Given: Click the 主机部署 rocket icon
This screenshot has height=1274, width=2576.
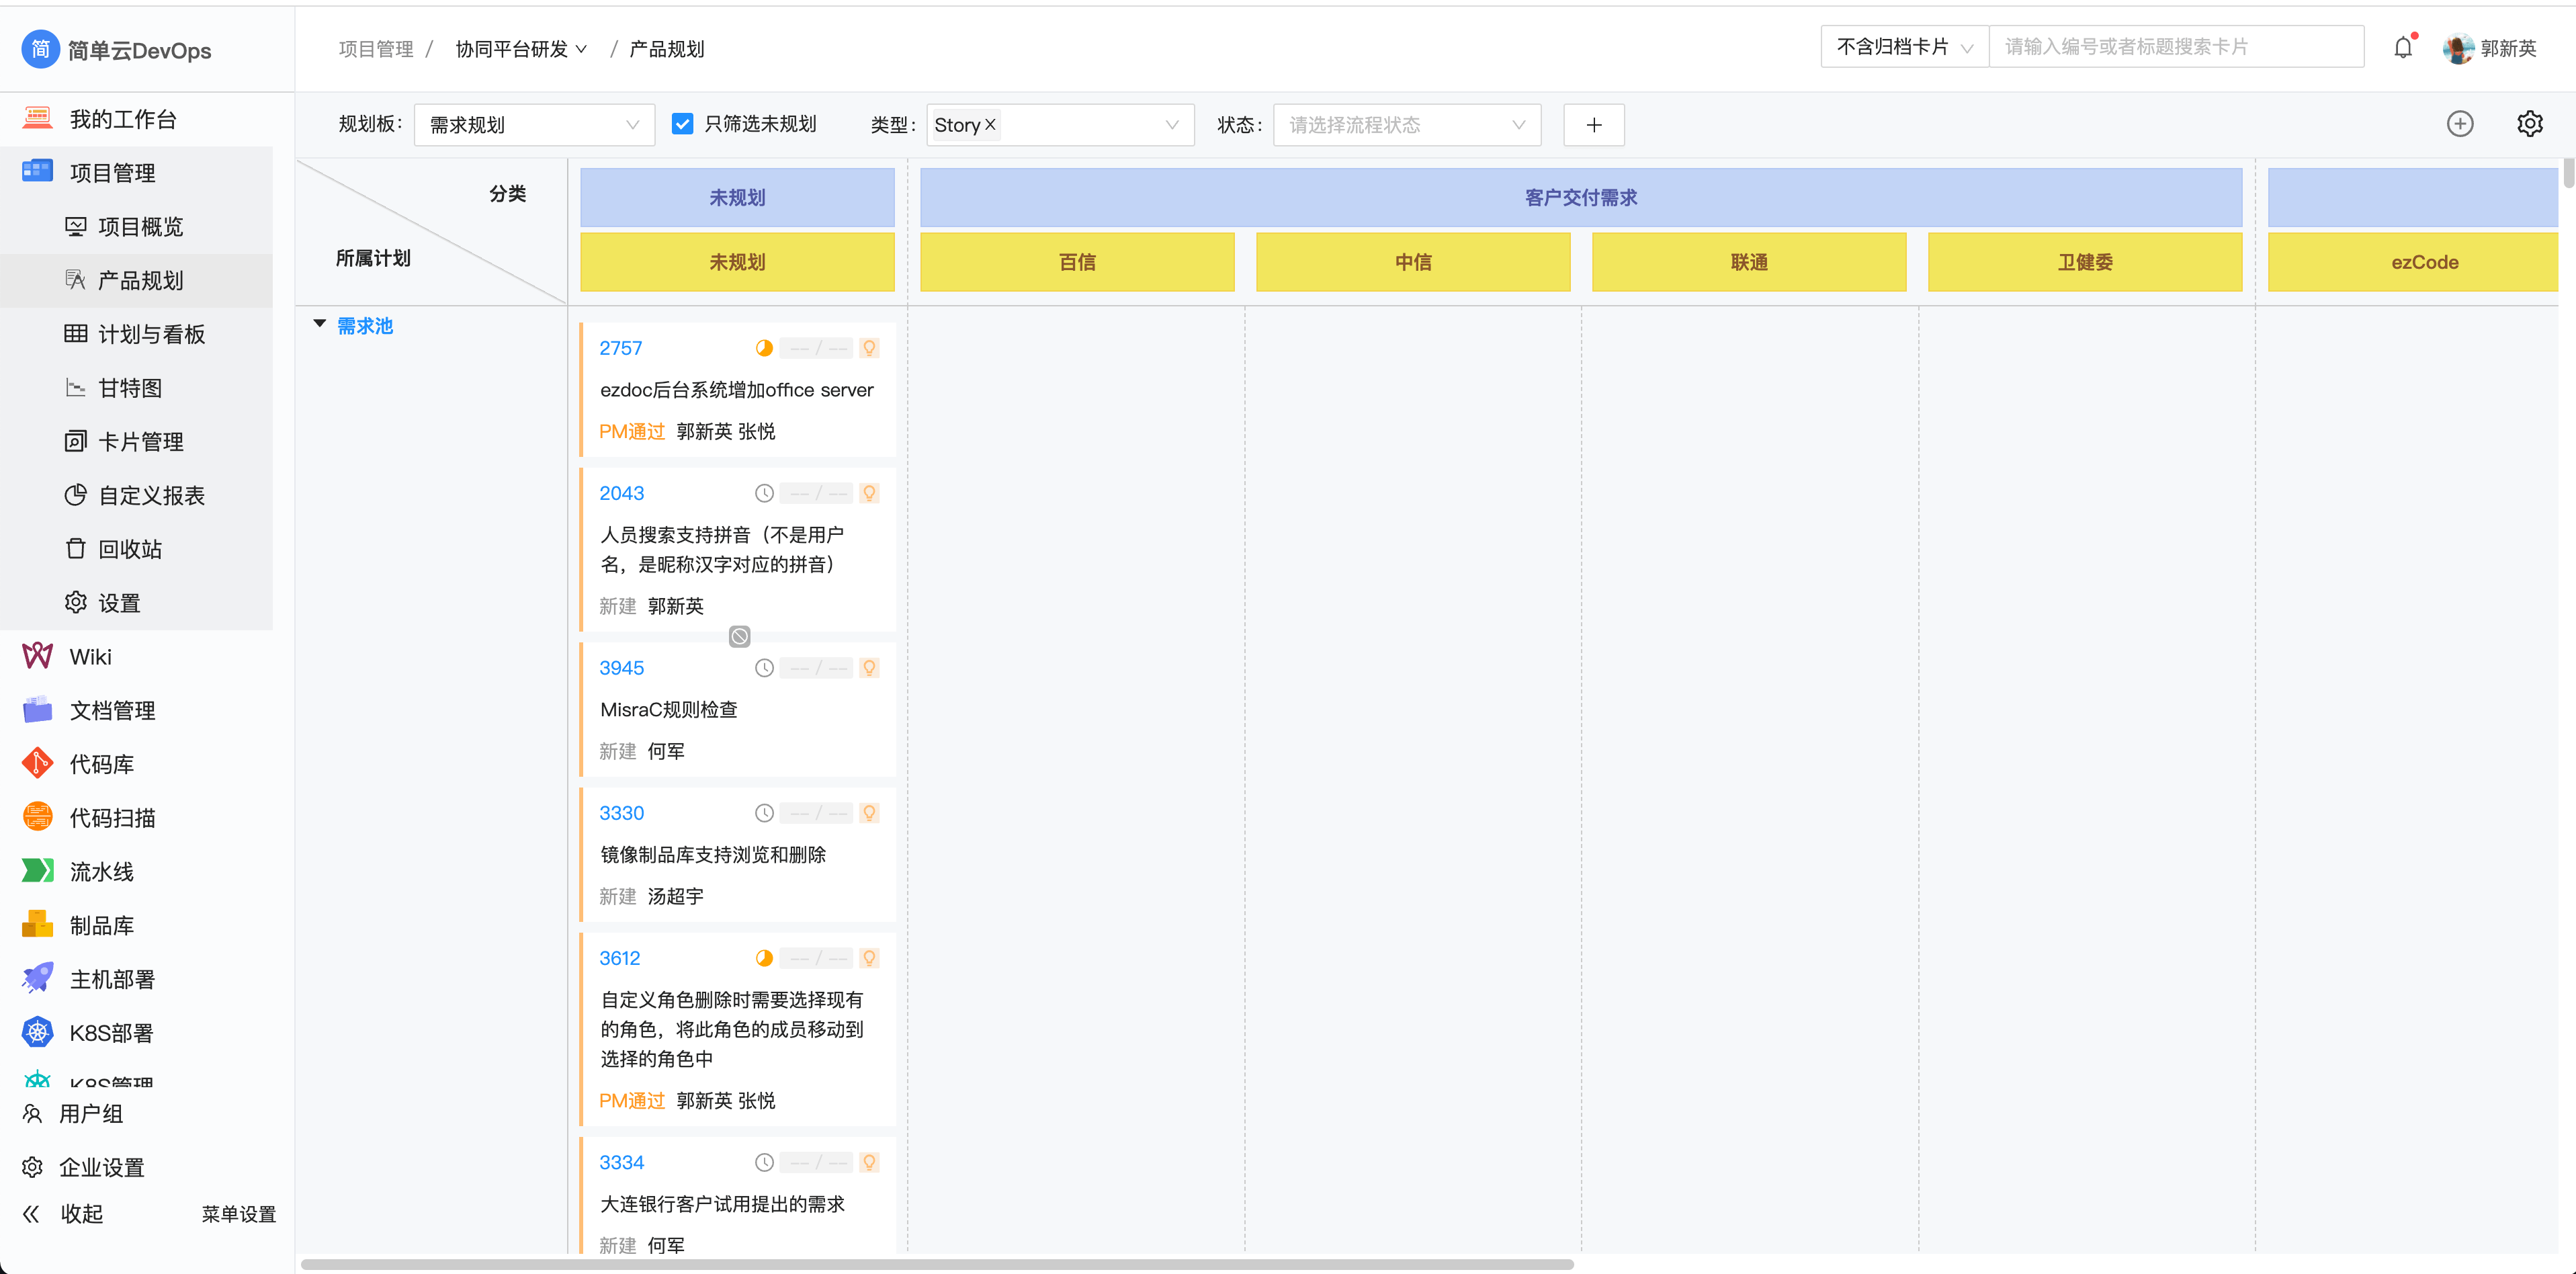Looking at the screenshot, I should [37, 979].
